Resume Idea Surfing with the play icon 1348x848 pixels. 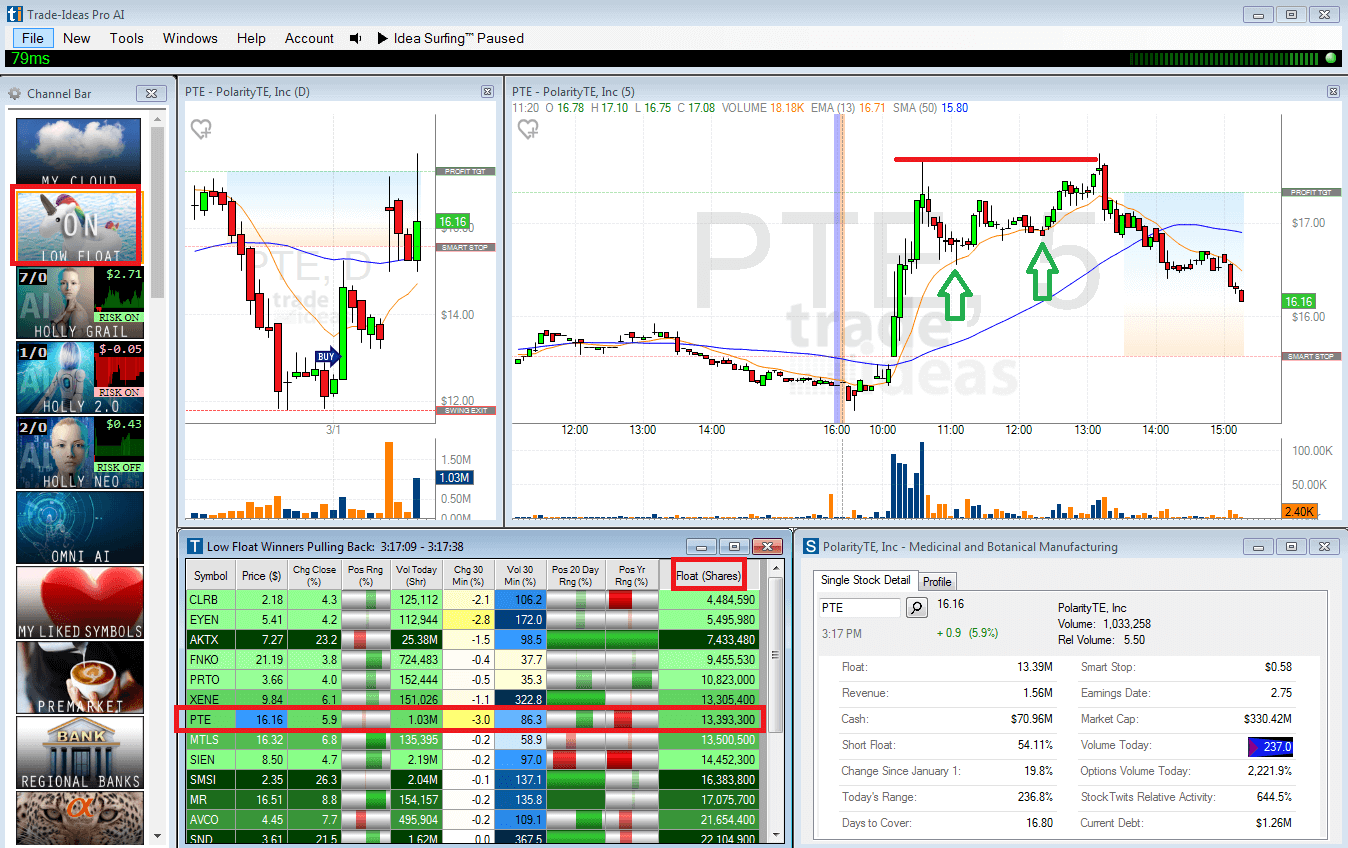pos(383,38)
